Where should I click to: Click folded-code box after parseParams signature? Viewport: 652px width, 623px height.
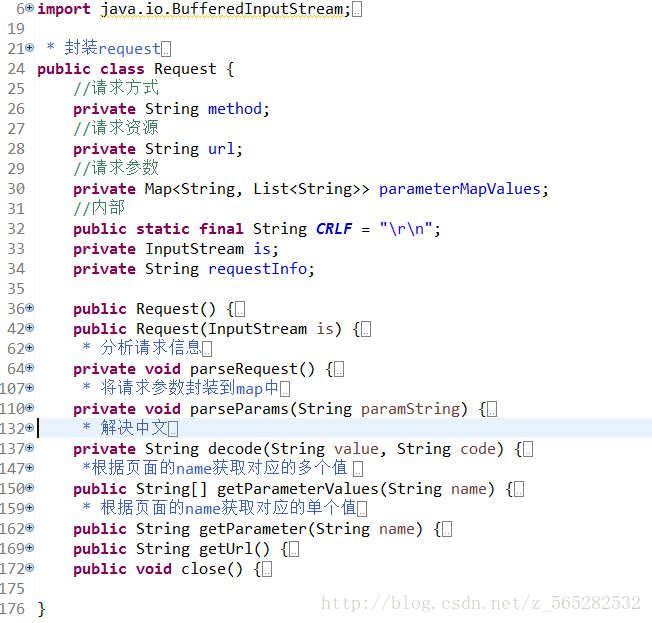pos(492,409)
